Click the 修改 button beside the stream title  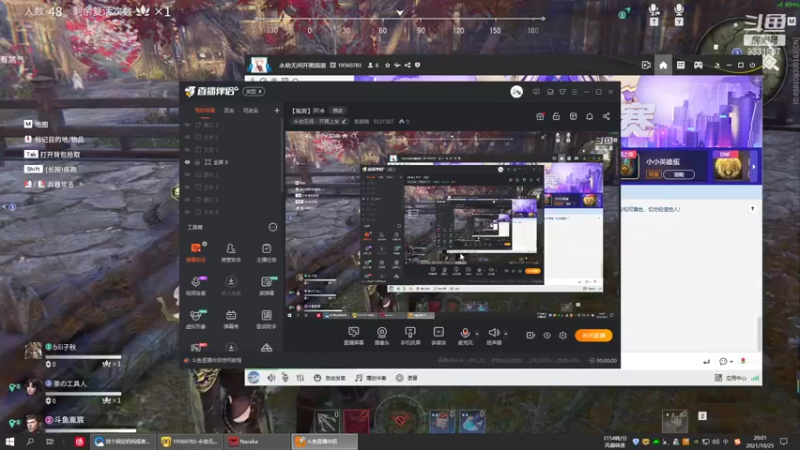pyautogui.click(x=338, y=111)
